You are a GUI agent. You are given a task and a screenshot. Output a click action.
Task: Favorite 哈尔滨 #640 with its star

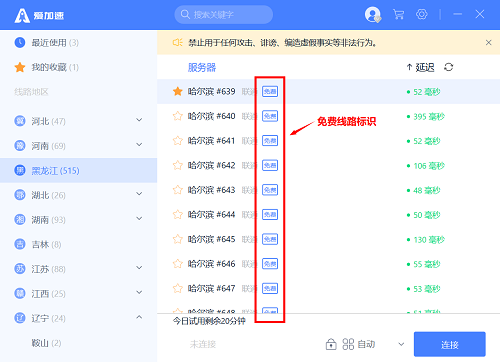[178, 116]
